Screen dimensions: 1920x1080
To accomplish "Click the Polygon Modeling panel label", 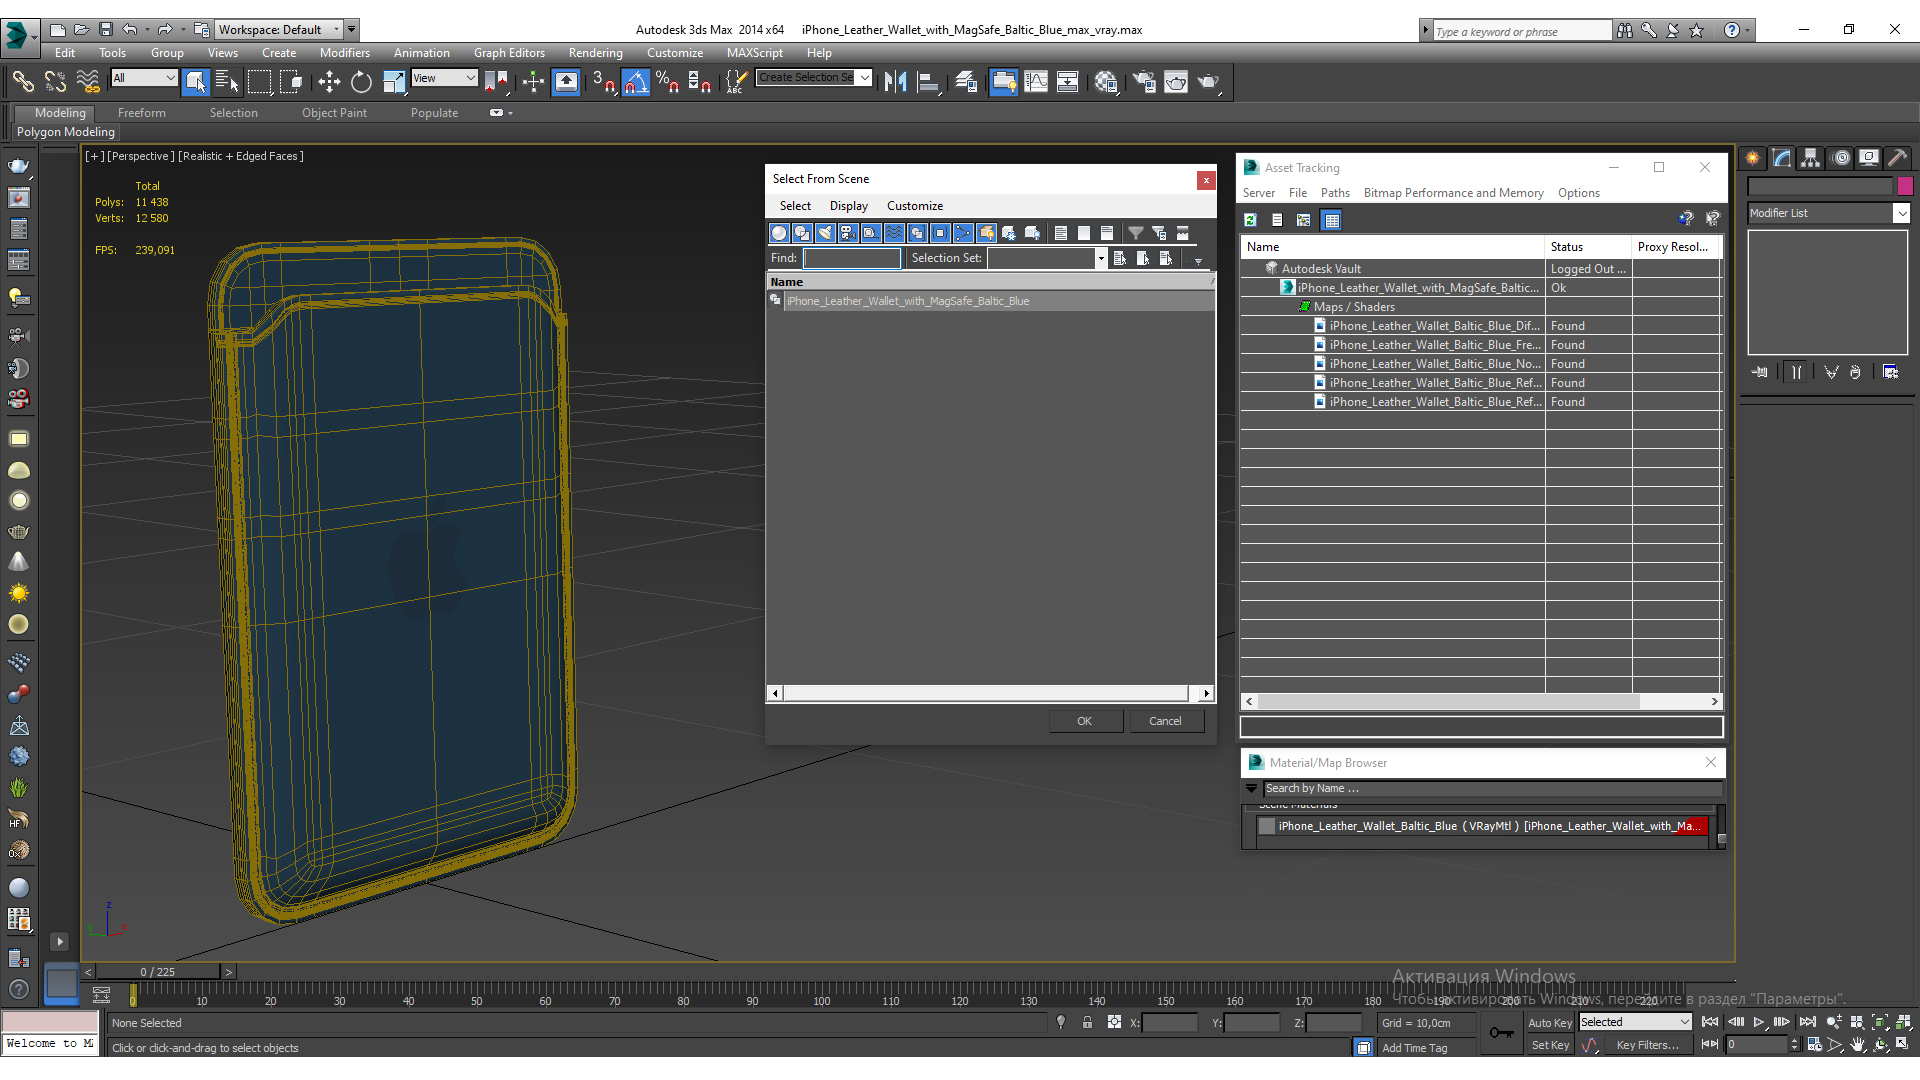I will [x=66, y=132].
